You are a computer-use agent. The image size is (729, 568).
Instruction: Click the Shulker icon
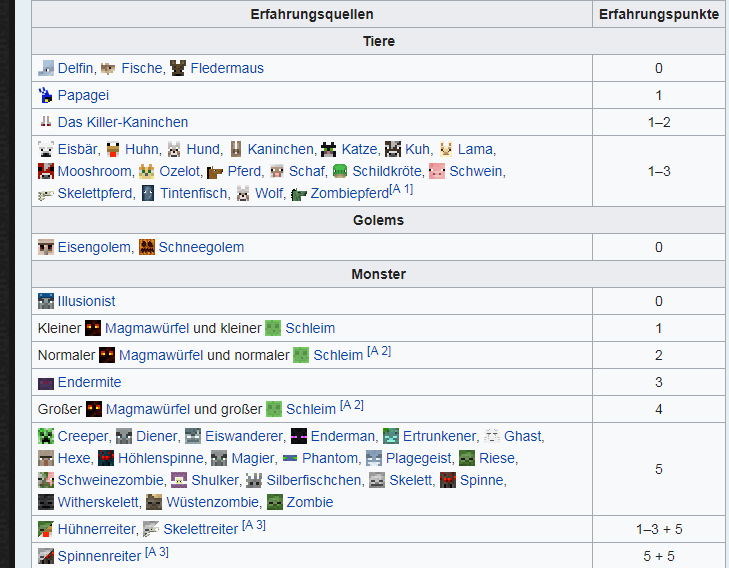(x=179, y=480)
